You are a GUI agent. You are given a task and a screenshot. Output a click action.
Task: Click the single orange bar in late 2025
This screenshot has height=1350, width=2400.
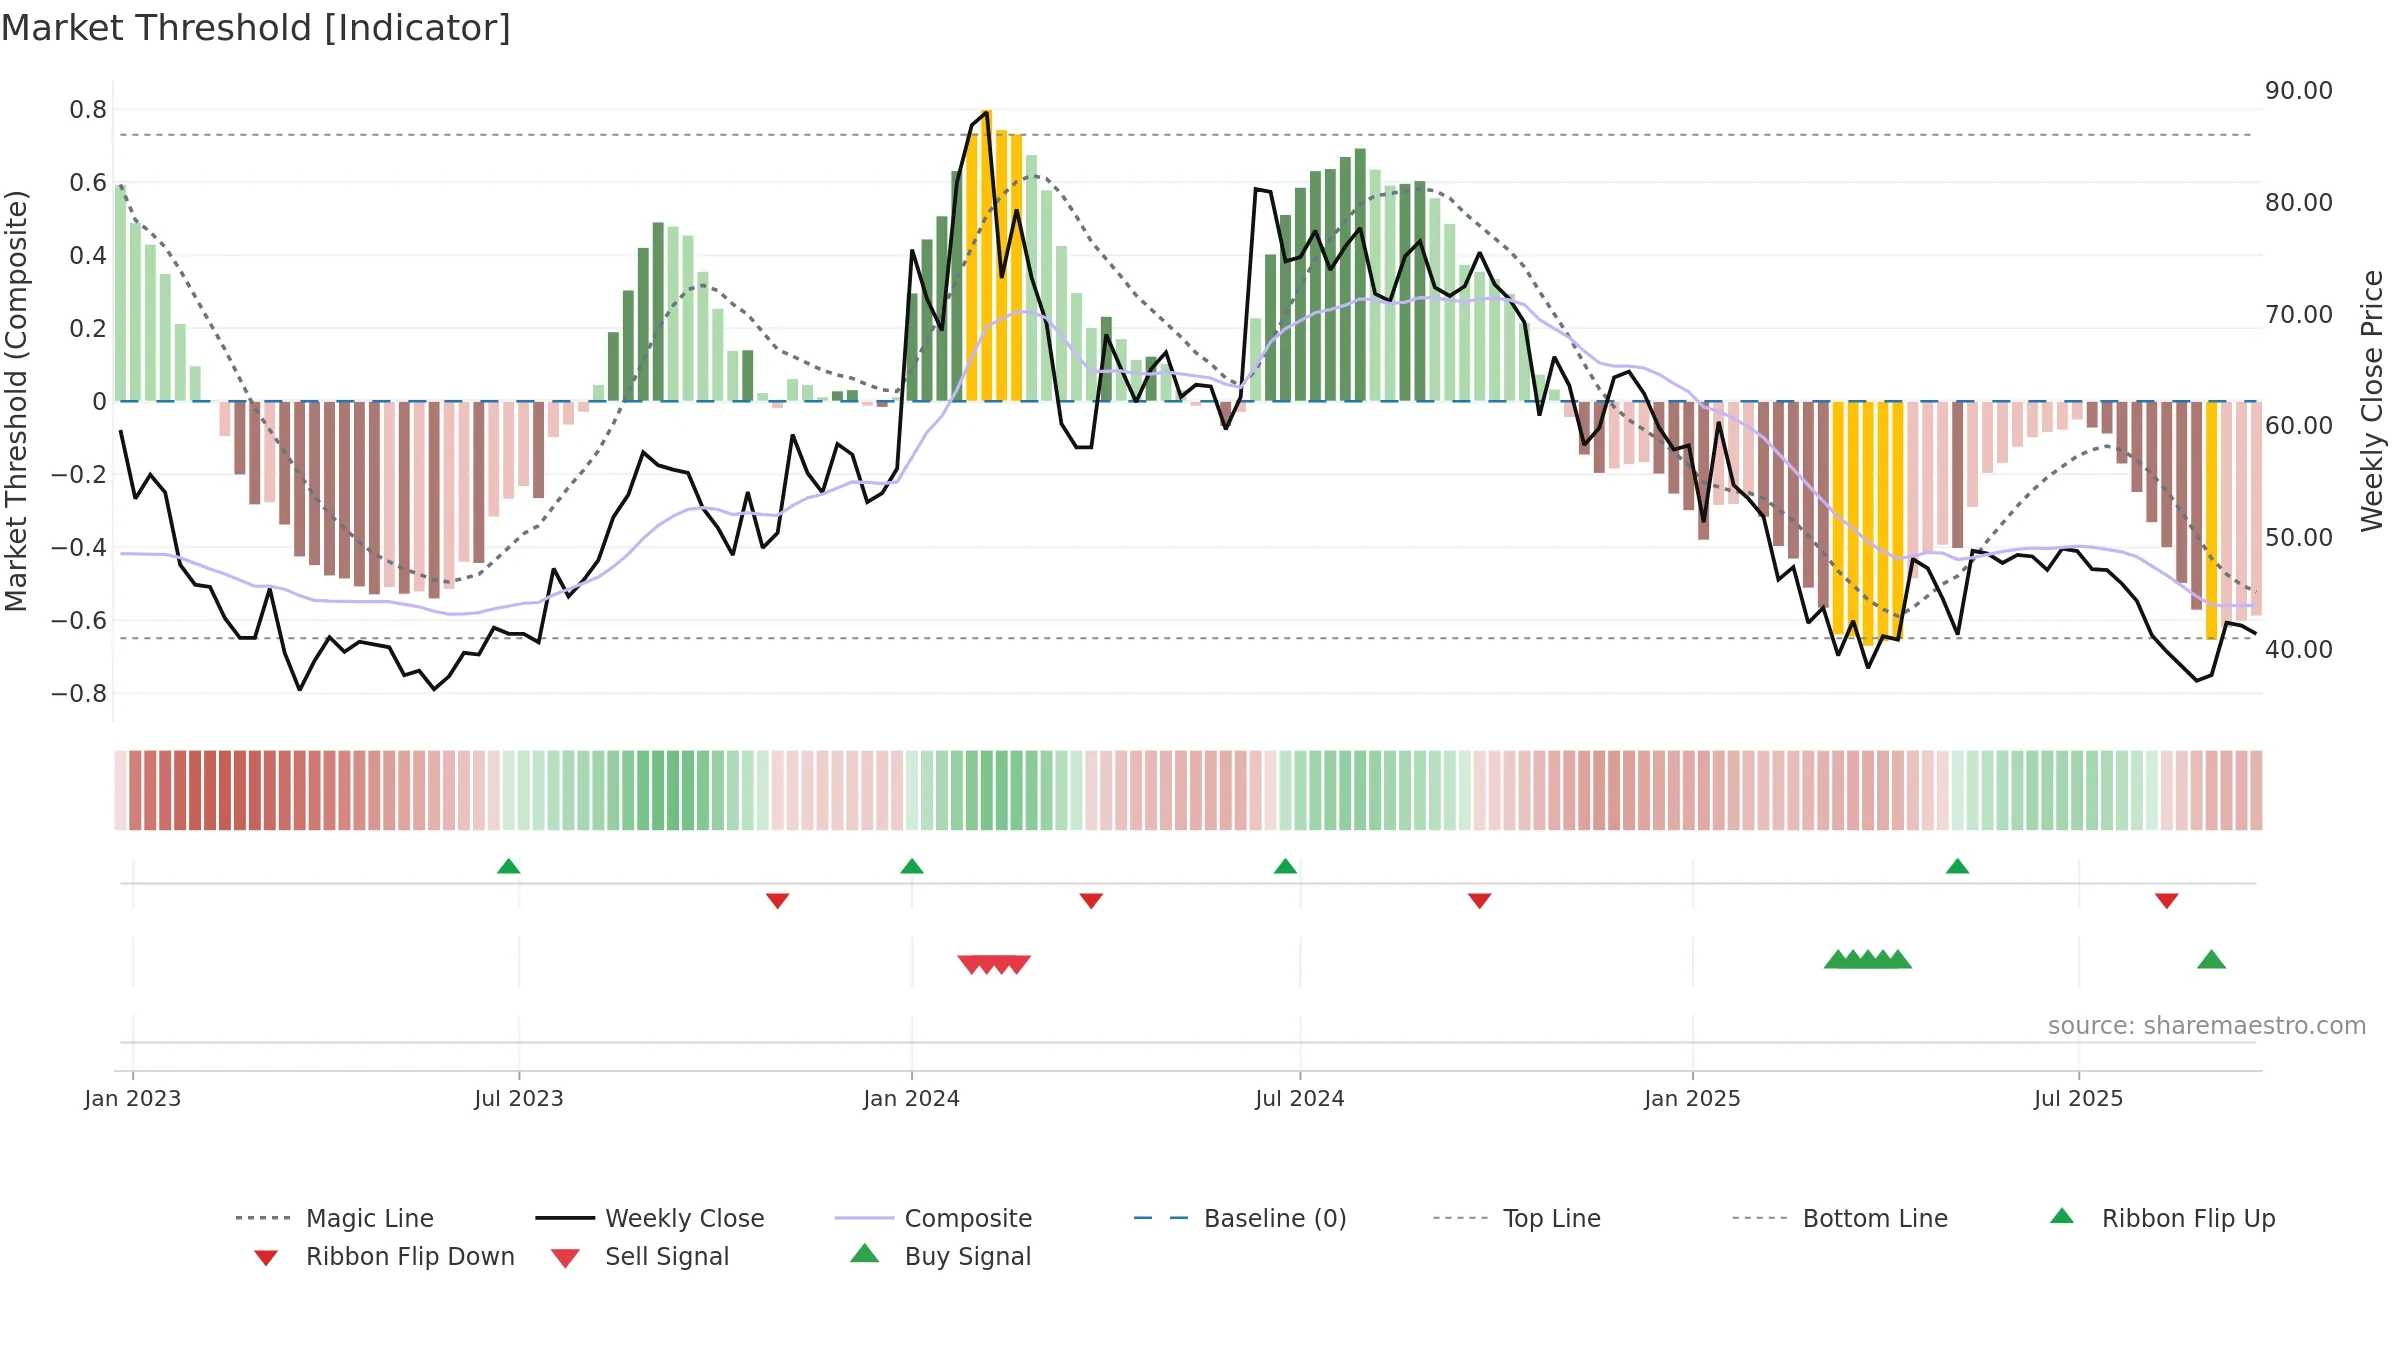[x=2211, y=520]
